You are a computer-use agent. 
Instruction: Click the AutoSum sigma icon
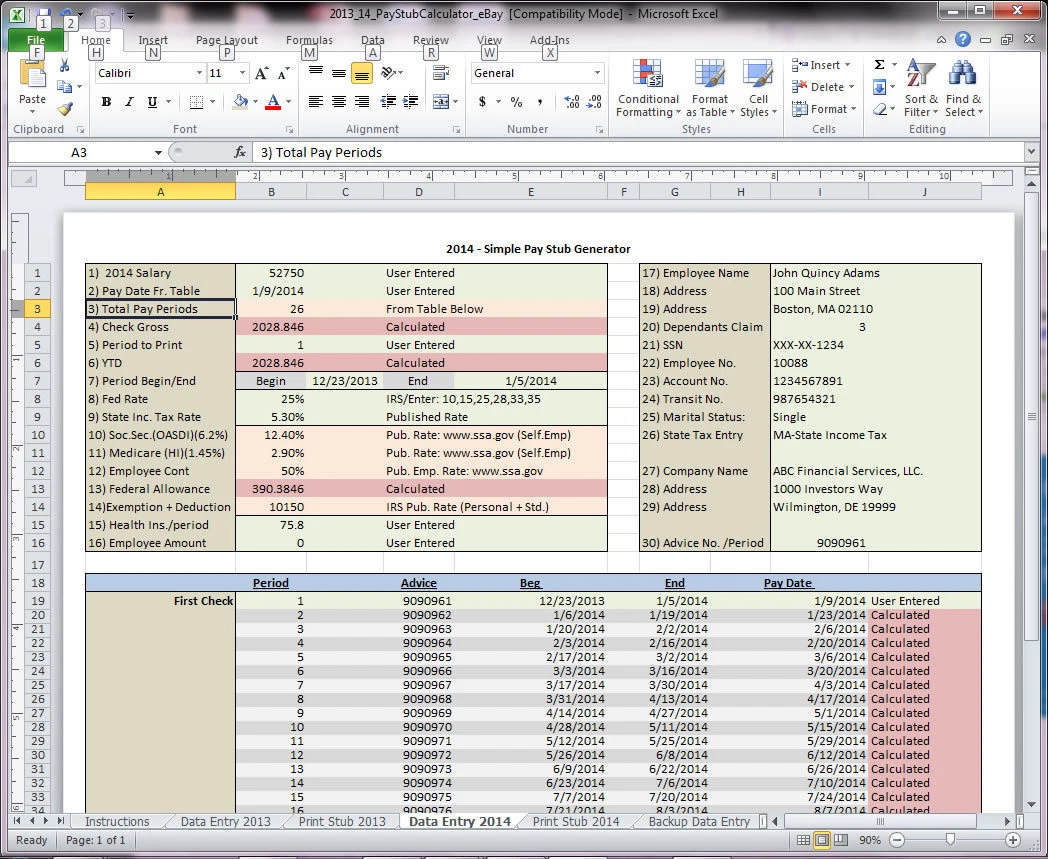(879, 65)
